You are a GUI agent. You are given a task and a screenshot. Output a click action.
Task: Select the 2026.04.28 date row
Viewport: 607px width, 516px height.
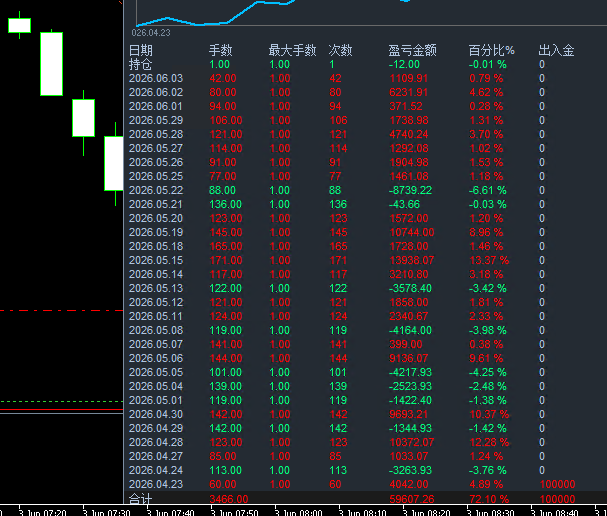(156, 442)
